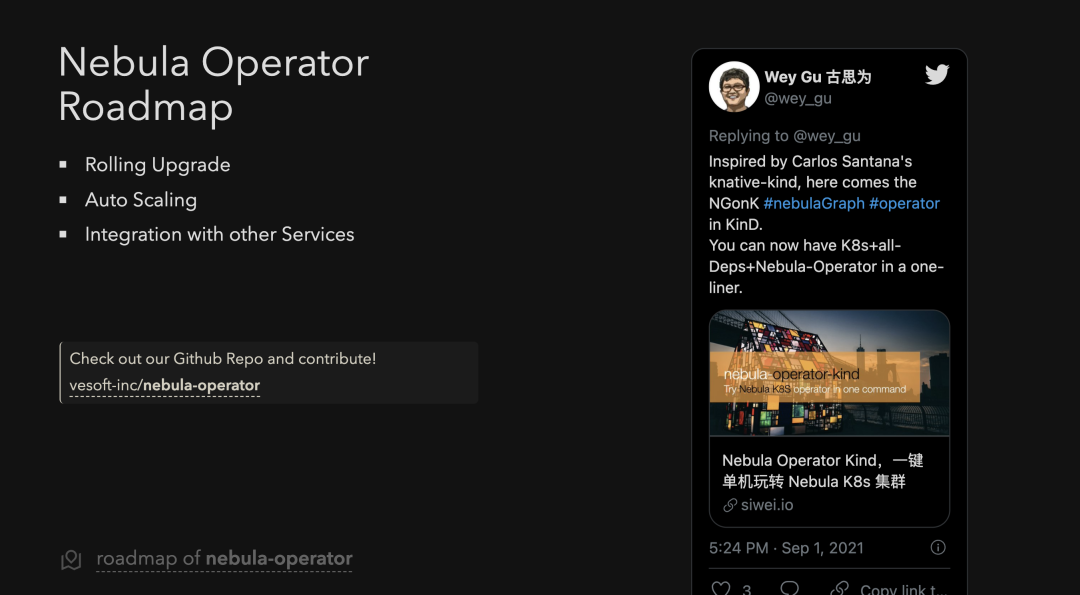
Task: Like the tweet with heart icon
Action: (x=720, y=588)
